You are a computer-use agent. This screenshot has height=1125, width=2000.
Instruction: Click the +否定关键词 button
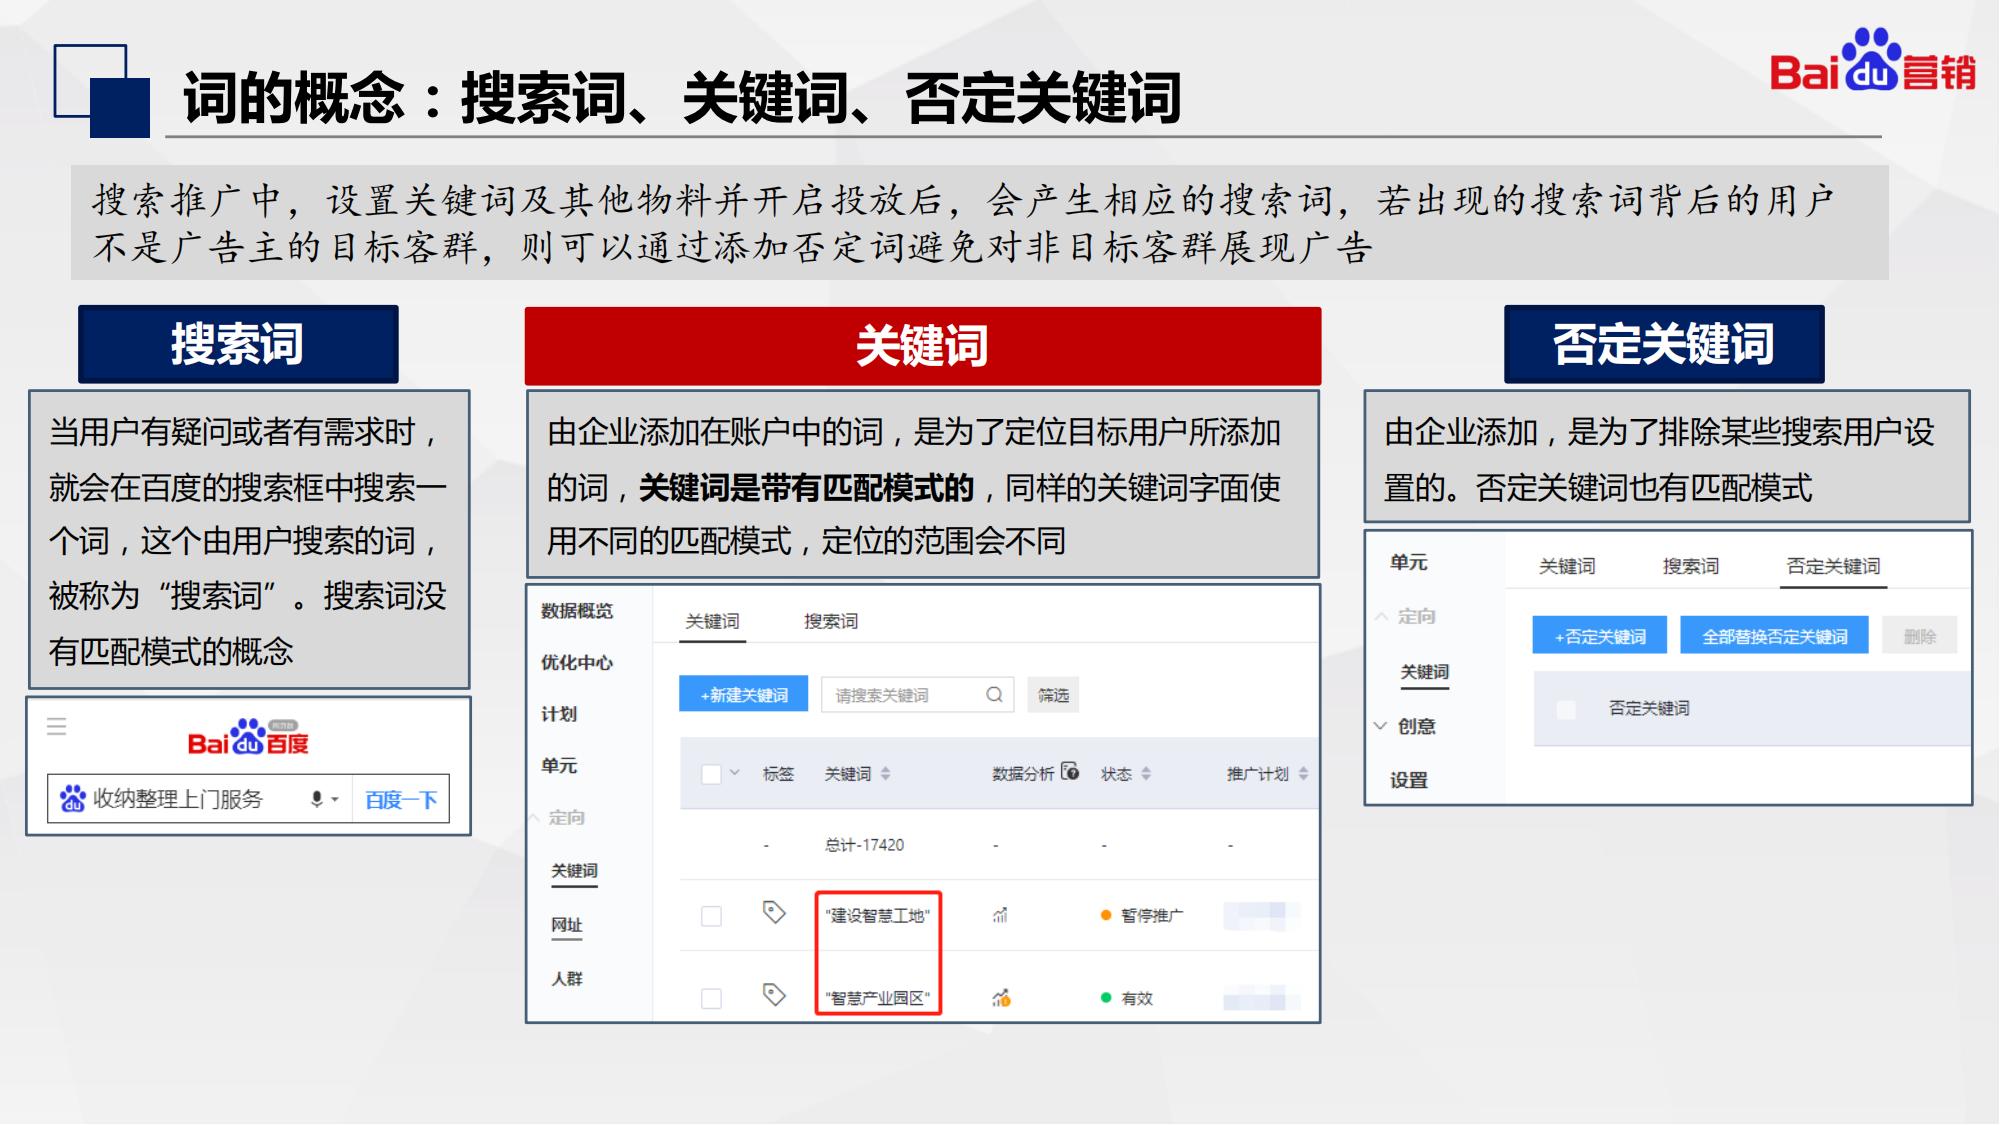pos(1599,636)
